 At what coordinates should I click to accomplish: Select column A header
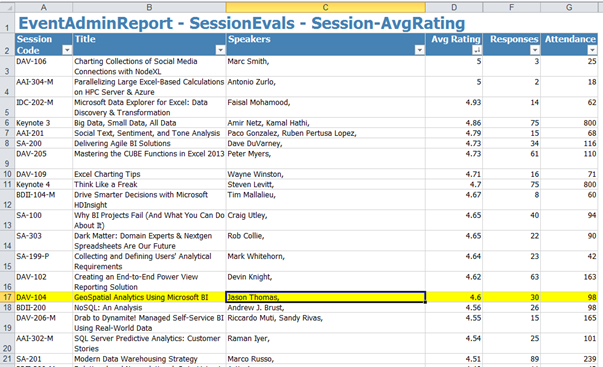pyautogui.click(x=43, y=7)
